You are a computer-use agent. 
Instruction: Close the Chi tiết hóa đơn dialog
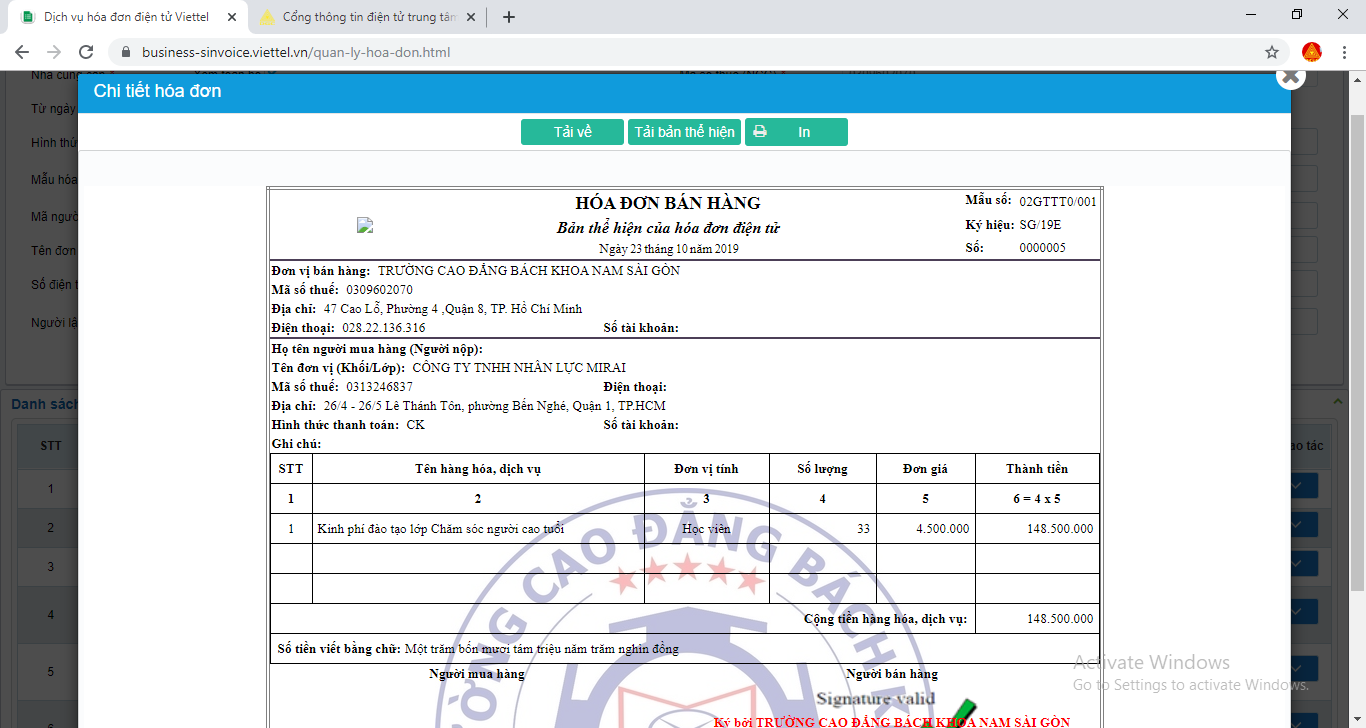coord(1290,76)
